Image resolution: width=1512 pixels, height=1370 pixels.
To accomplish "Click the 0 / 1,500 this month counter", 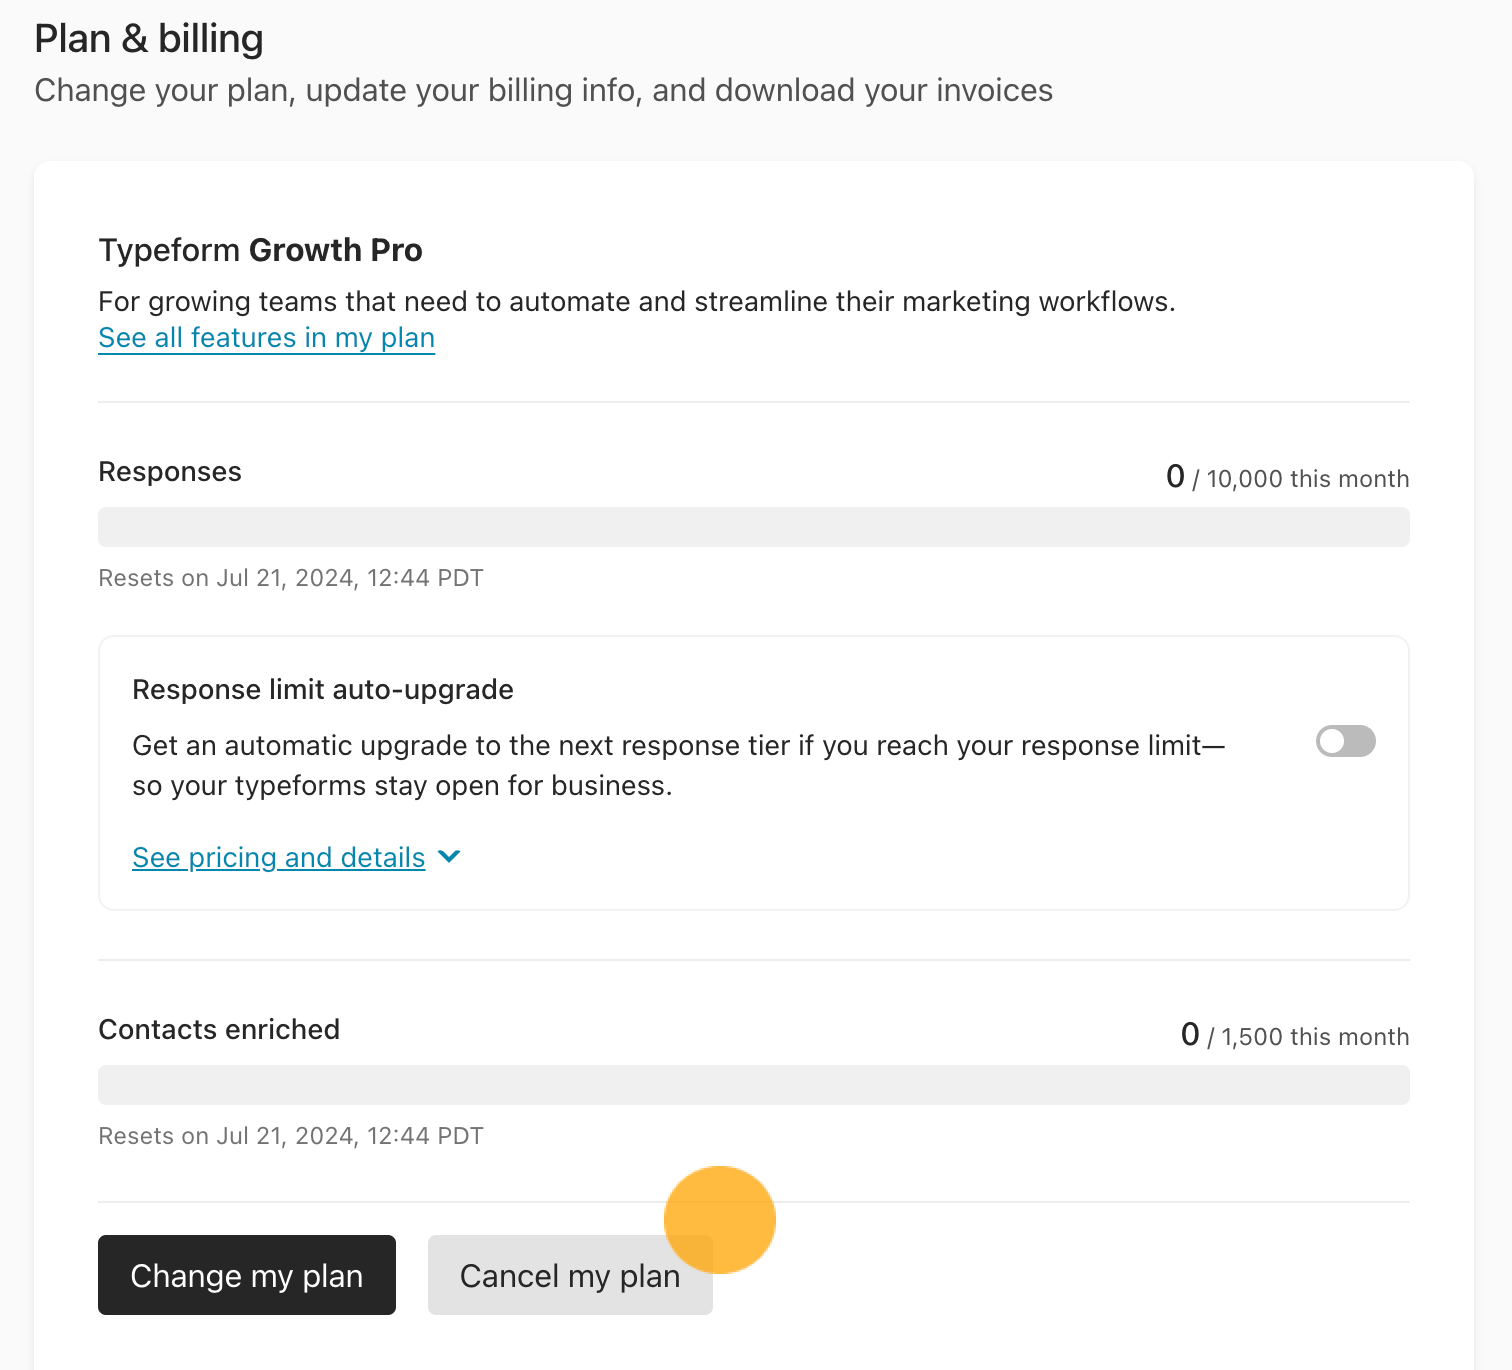I will click(x=1295, y=1035).
